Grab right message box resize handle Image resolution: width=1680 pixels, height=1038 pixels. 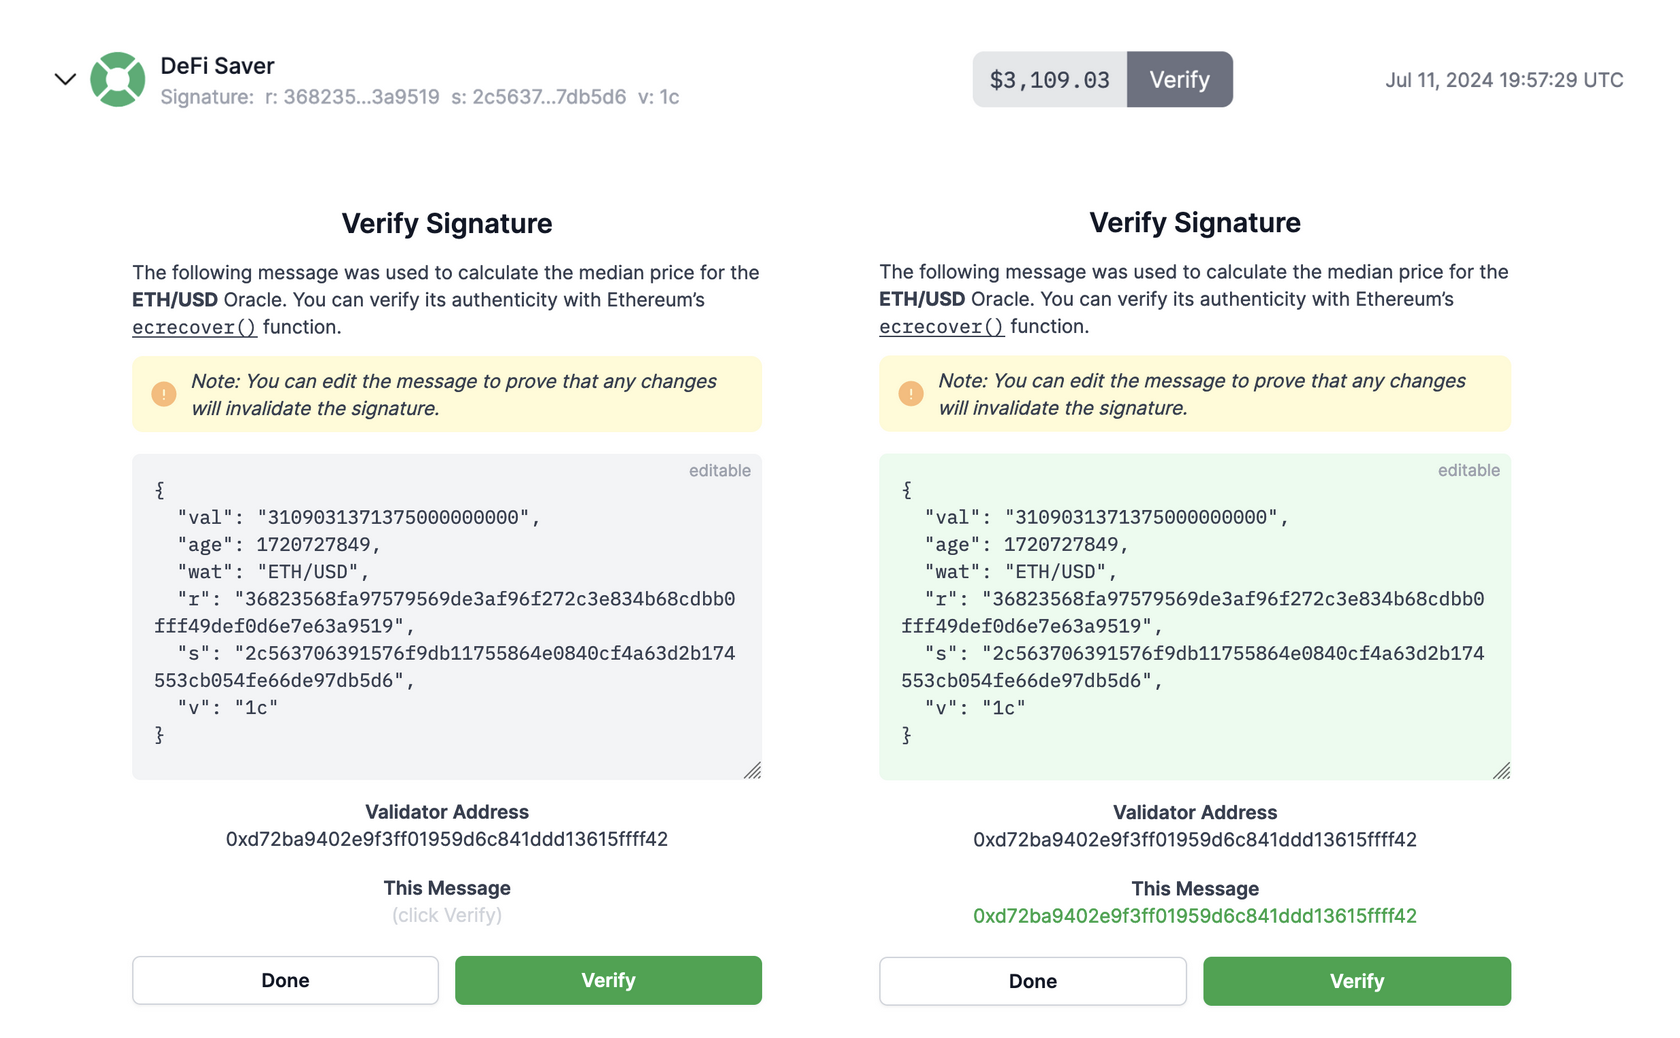[1501, 770]
